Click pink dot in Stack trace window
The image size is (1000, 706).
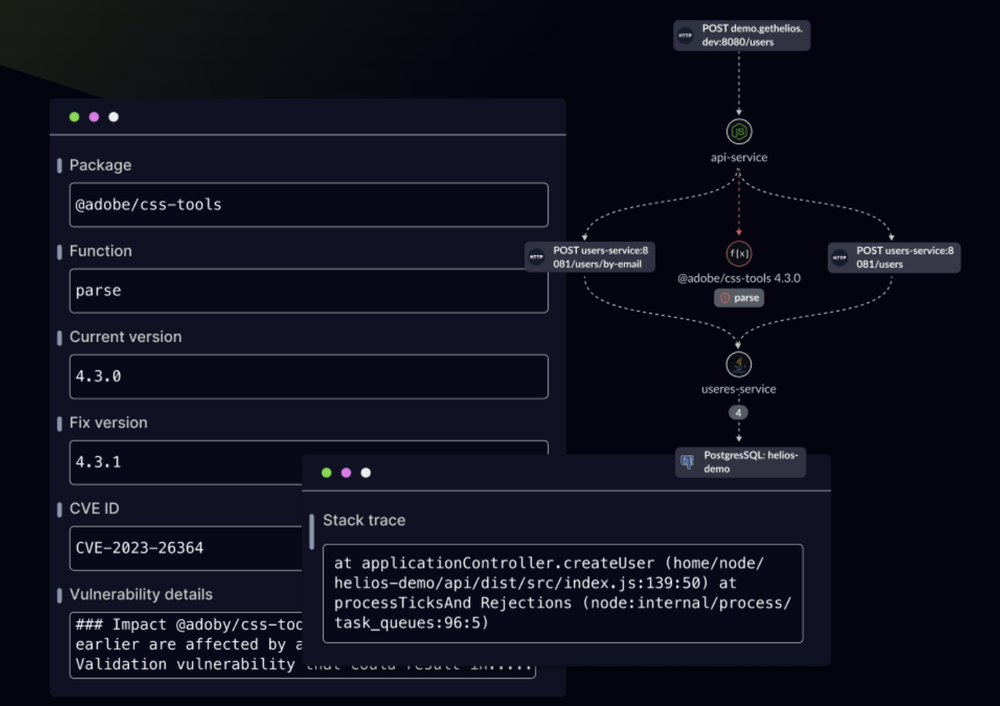coord(346,473)
